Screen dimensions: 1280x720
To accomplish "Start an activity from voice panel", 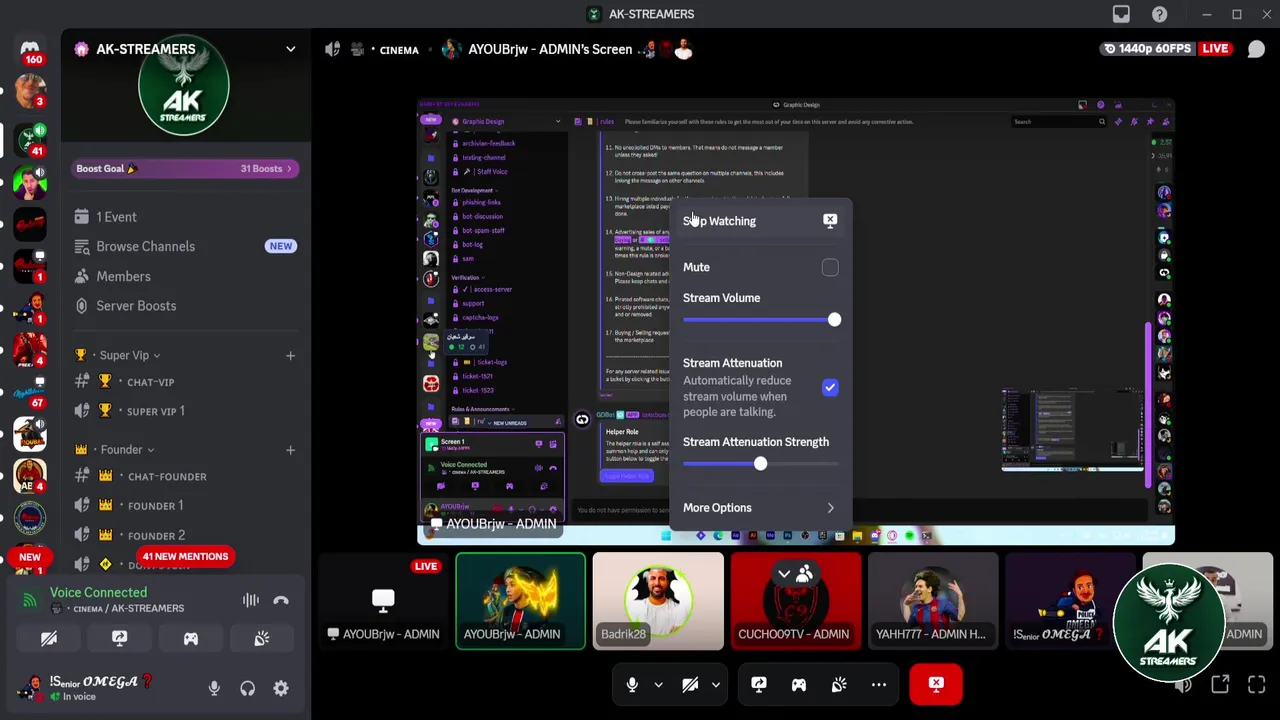I will click(190, 638).
